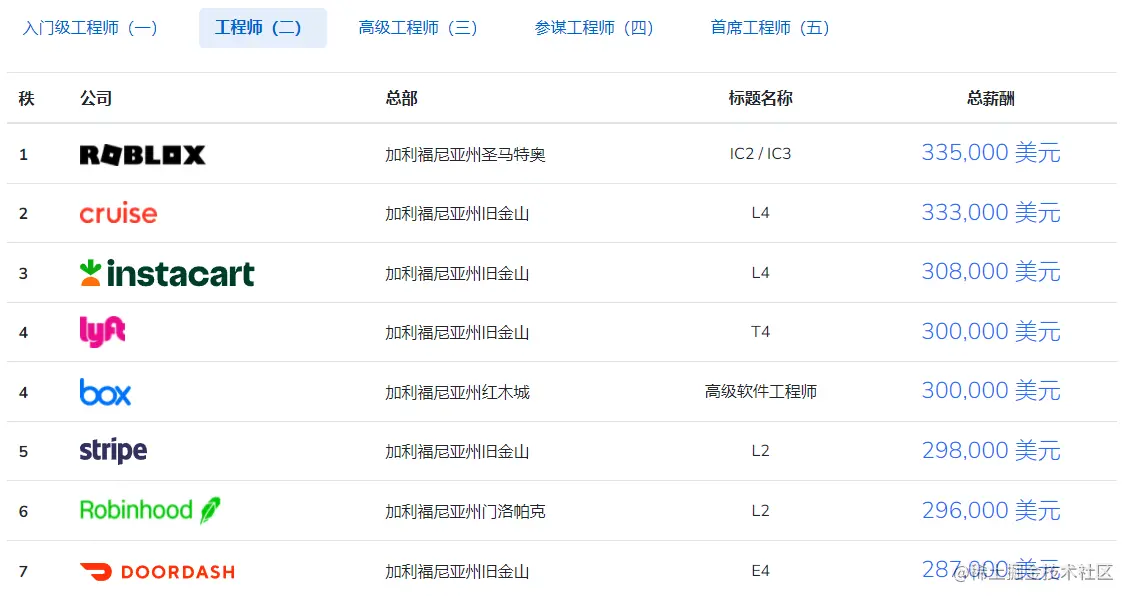Click 加利福尼亚州圣马特奥 headquarters text
Image resolution: width=1132 pixels, height=601 pixels.
465,155
